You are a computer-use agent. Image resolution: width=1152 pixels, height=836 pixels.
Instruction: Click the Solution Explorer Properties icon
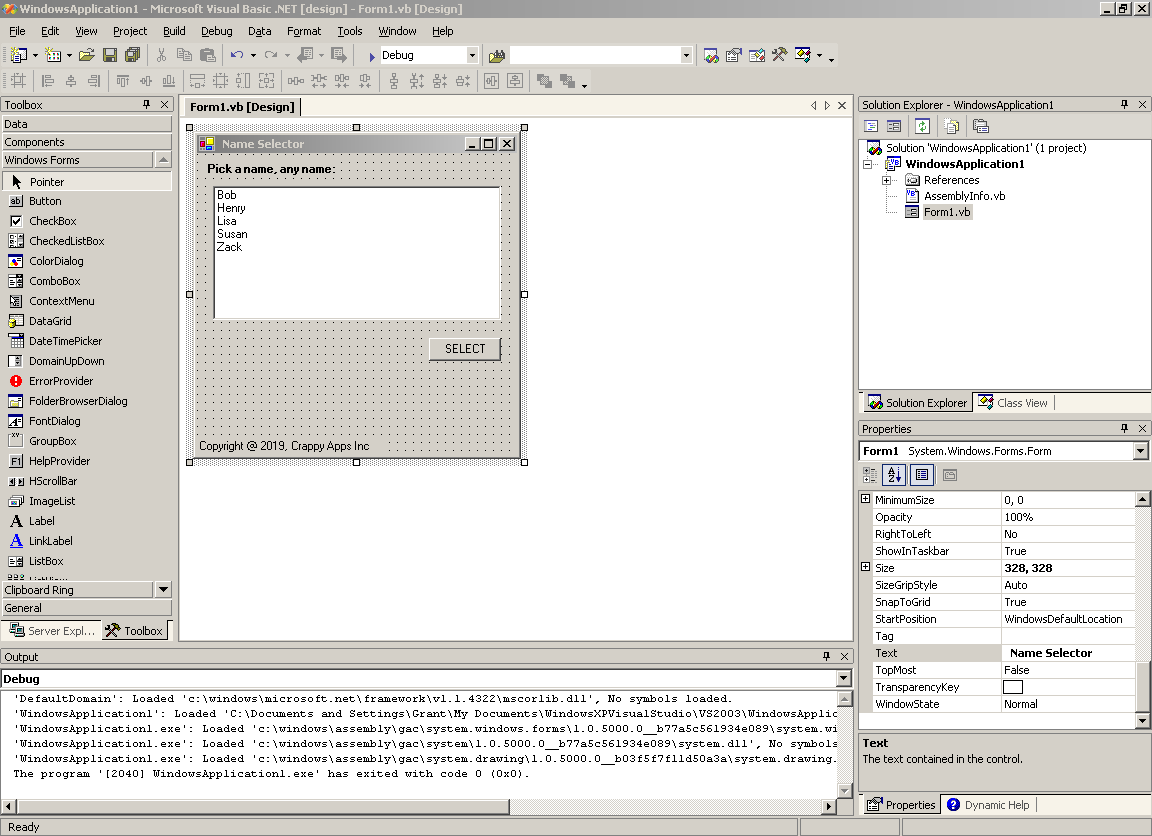(x=981, y=126)
